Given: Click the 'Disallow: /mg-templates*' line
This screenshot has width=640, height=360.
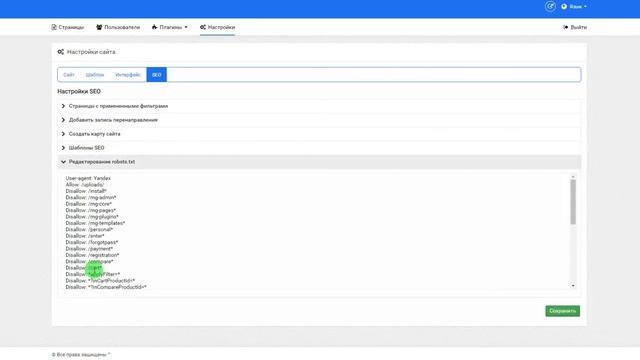Looking at the screenshot, I should 95,223.
